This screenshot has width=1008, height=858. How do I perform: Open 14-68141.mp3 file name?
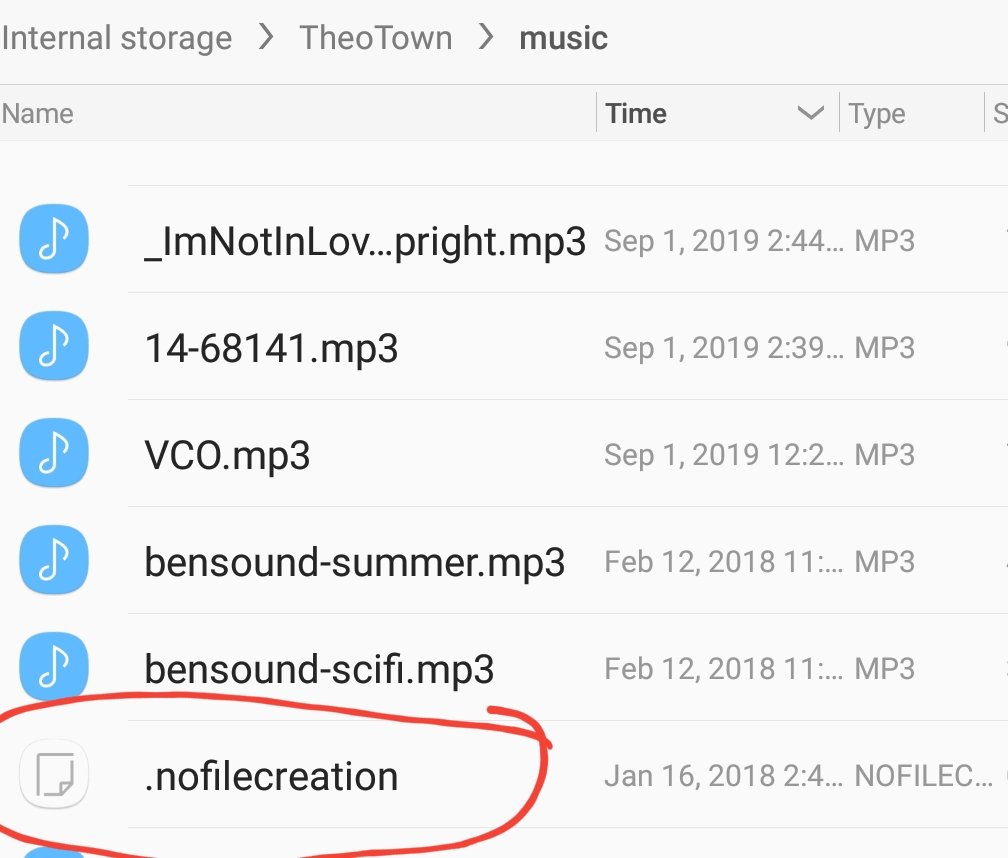pyautogui.click(x=271, y=349)
